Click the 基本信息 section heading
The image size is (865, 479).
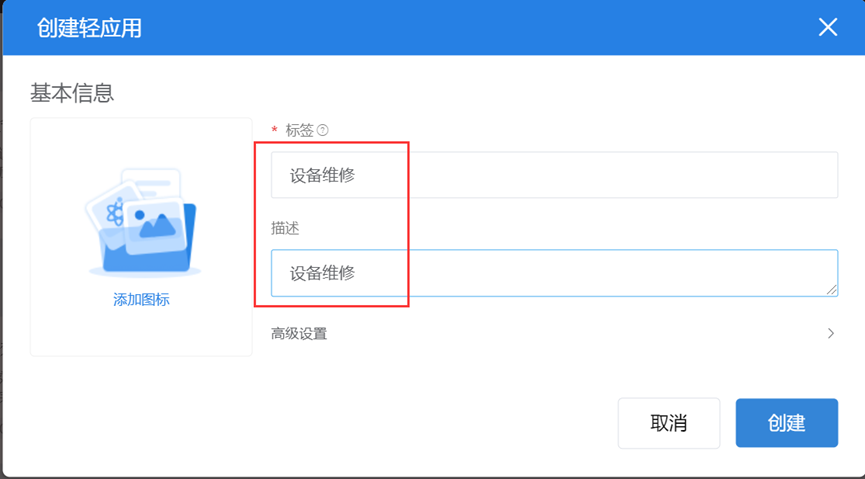(72, 93)
